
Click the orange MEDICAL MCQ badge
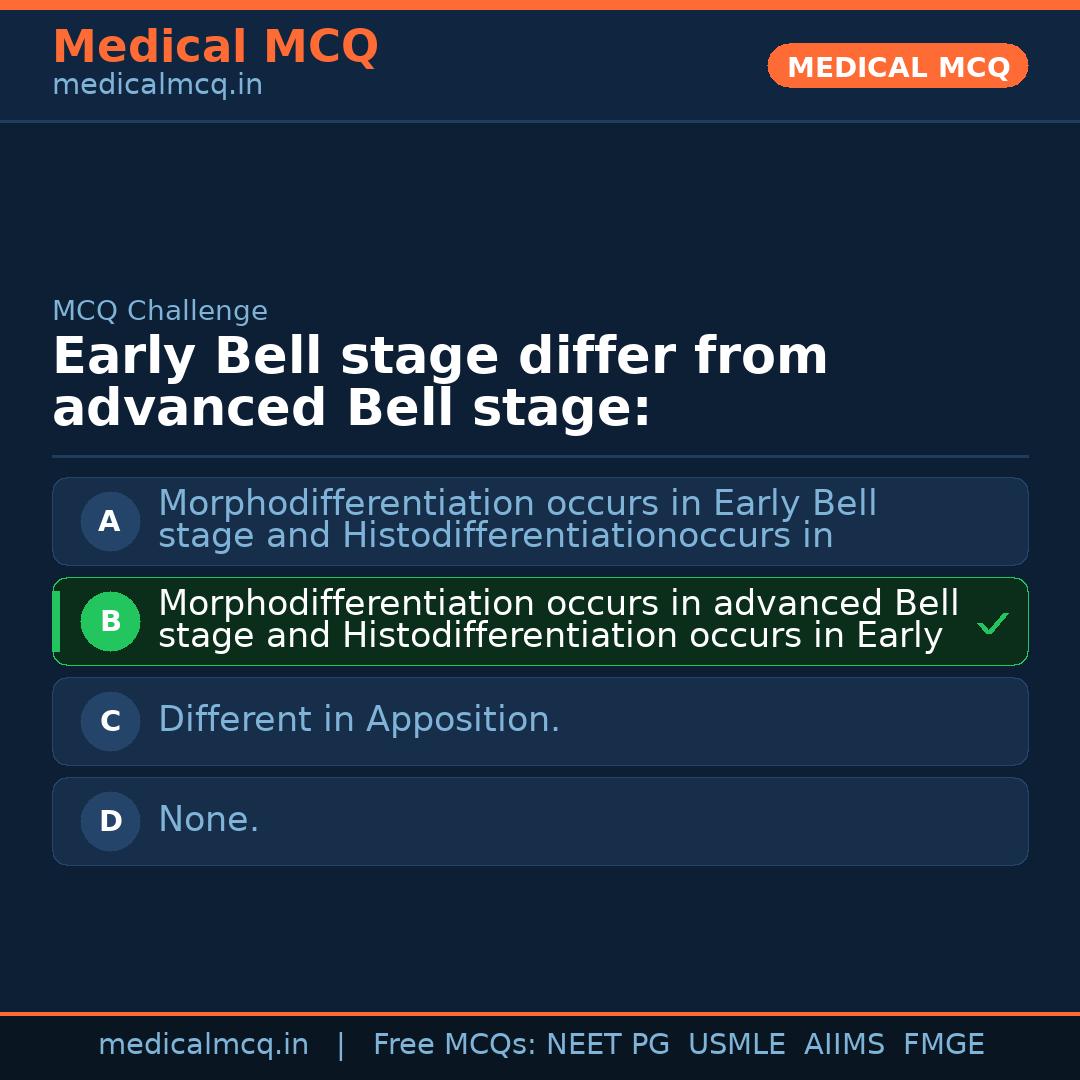897,67
